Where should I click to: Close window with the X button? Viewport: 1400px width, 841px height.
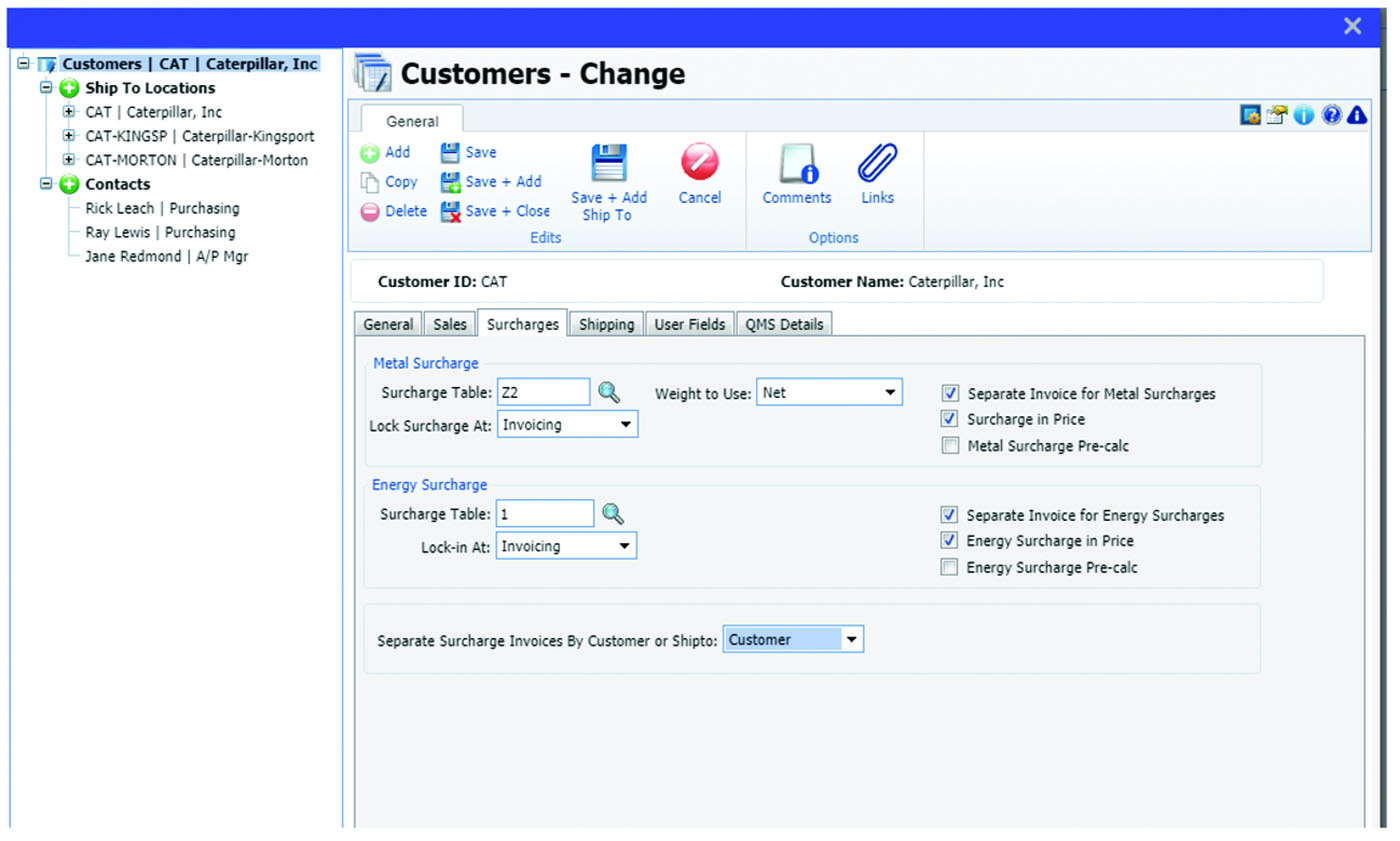1352,27
